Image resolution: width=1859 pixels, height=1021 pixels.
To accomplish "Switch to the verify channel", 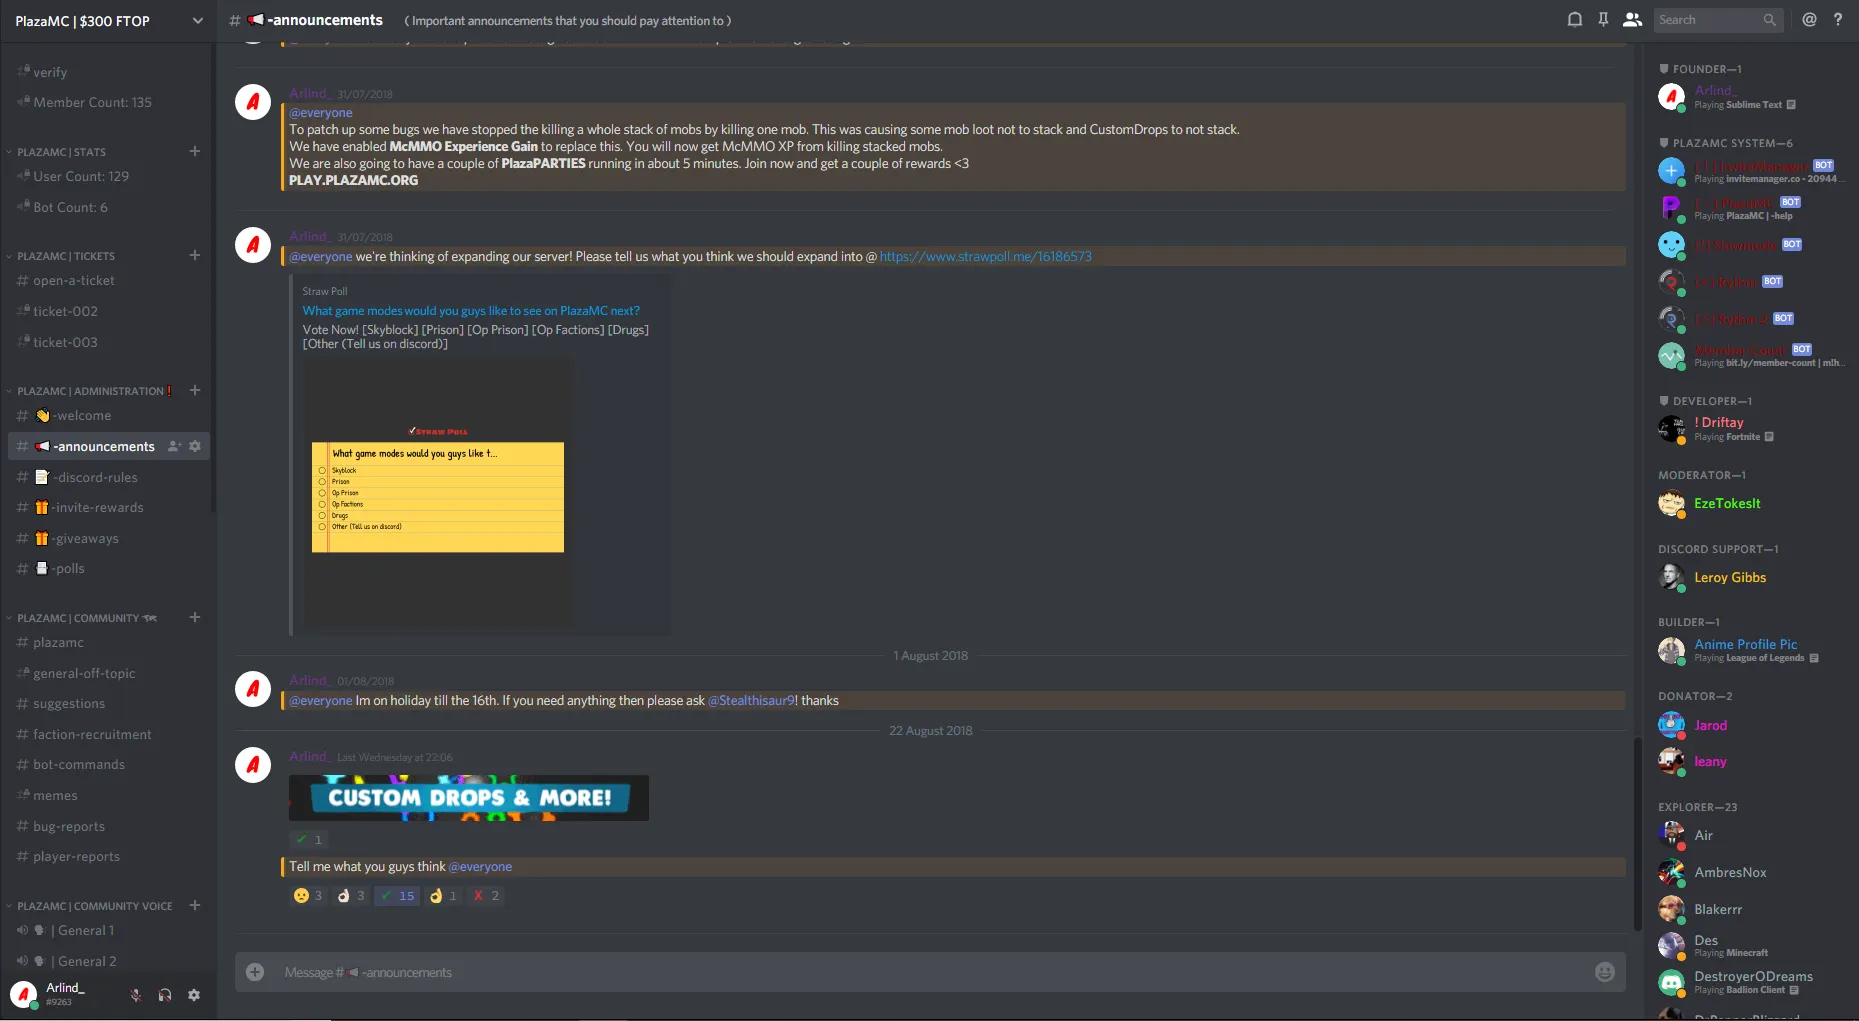I will 108,72.
